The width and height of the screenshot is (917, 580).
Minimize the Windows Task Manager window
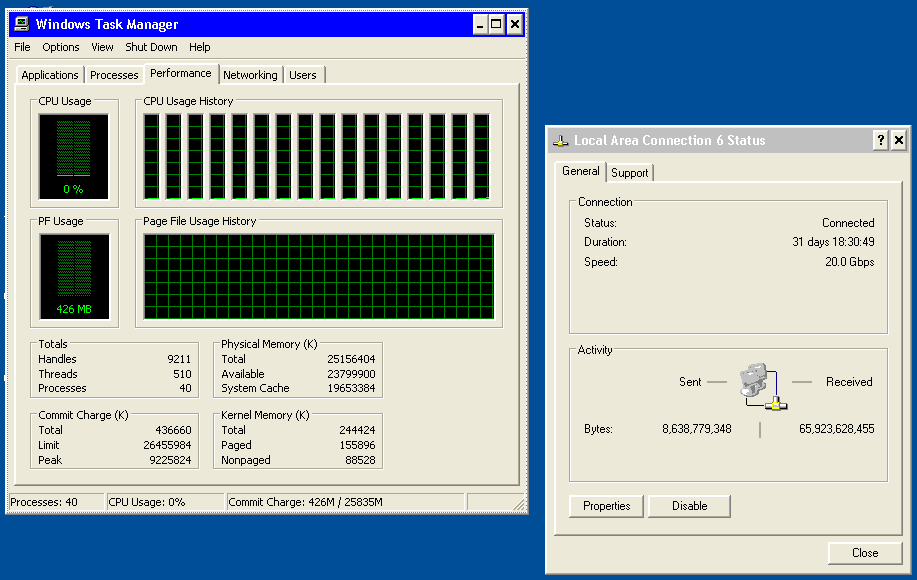[480, 25]
